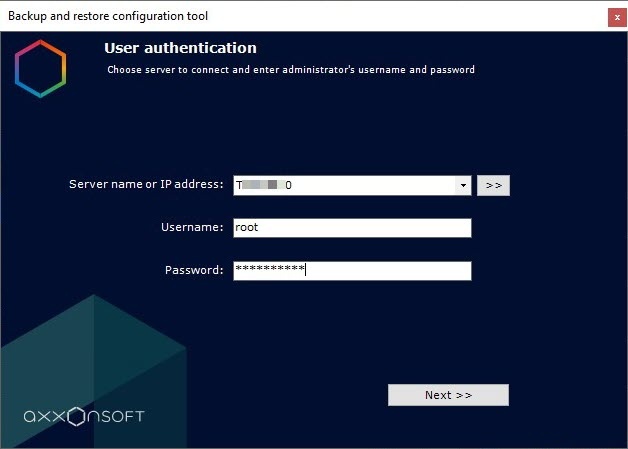628x449 pixels.
Task: Click the AxxonSoft logo at the bottom
Action: coord(84,415)
